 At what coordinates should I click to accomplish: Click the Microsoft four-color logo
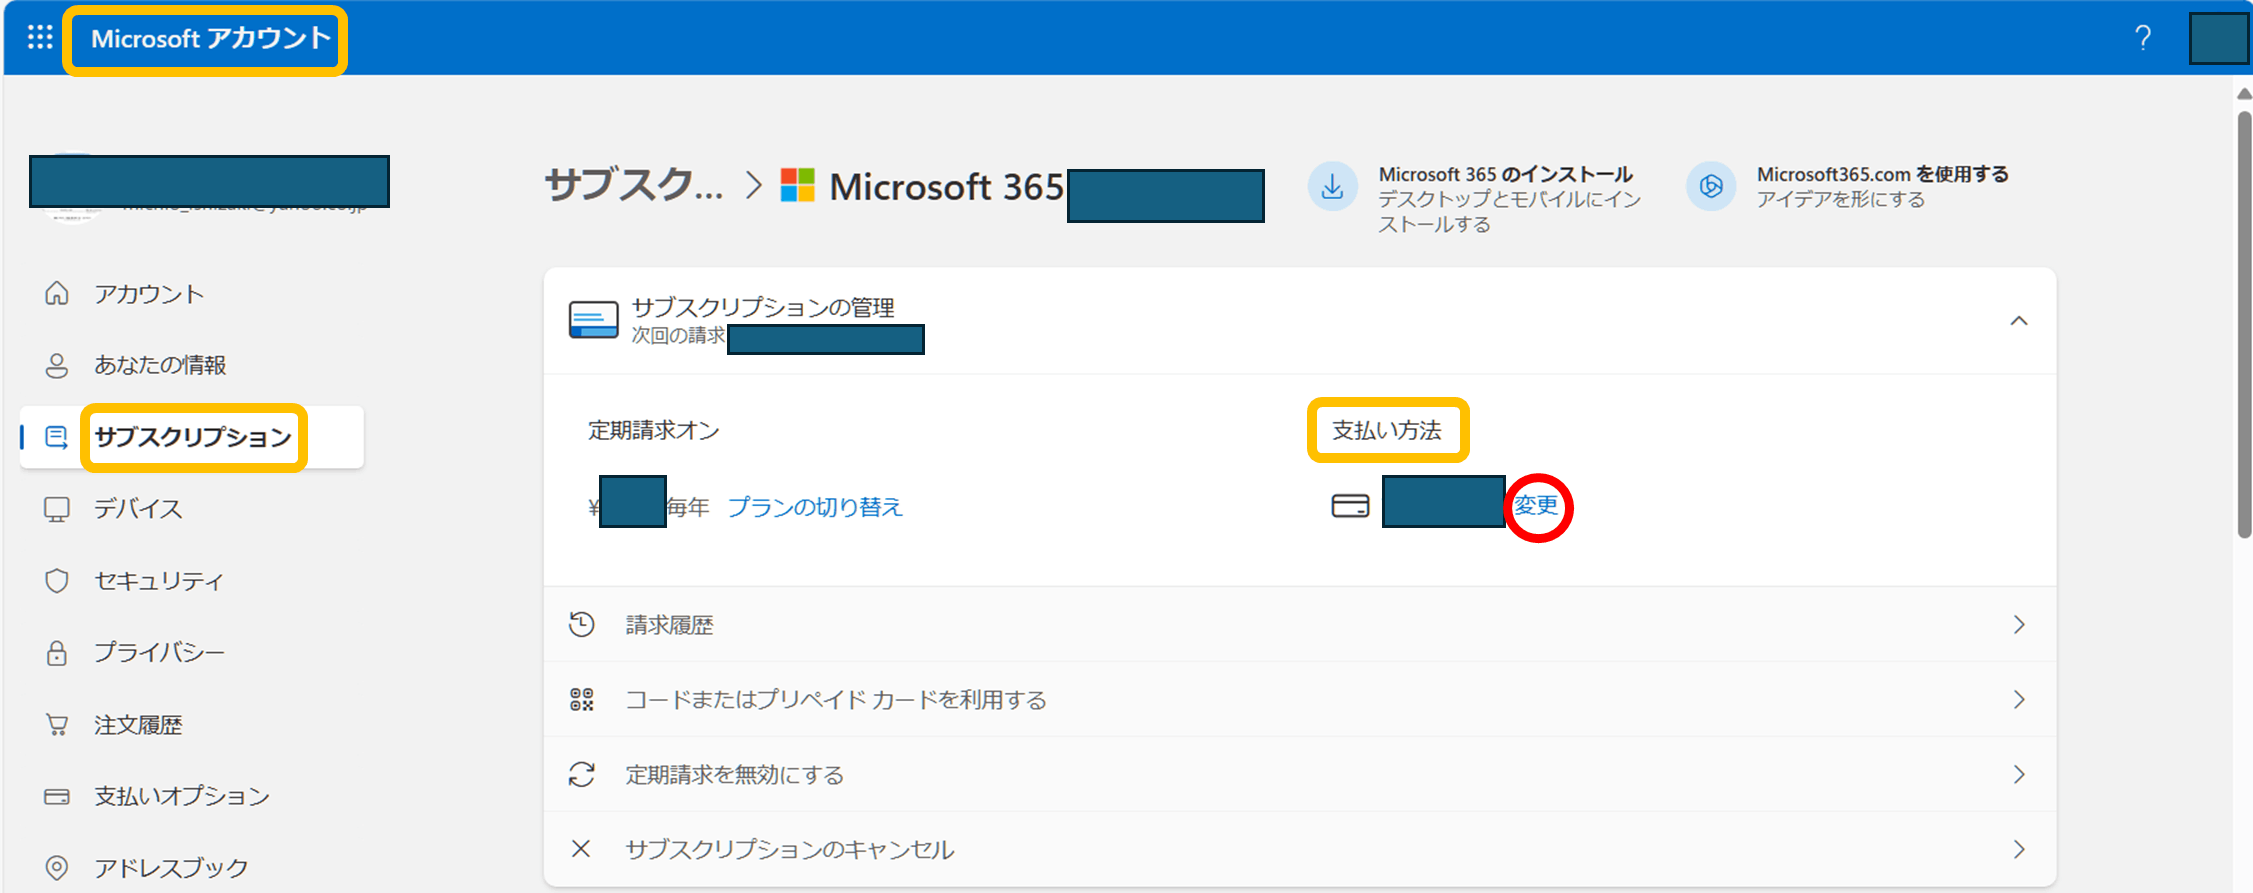[797, 185]
